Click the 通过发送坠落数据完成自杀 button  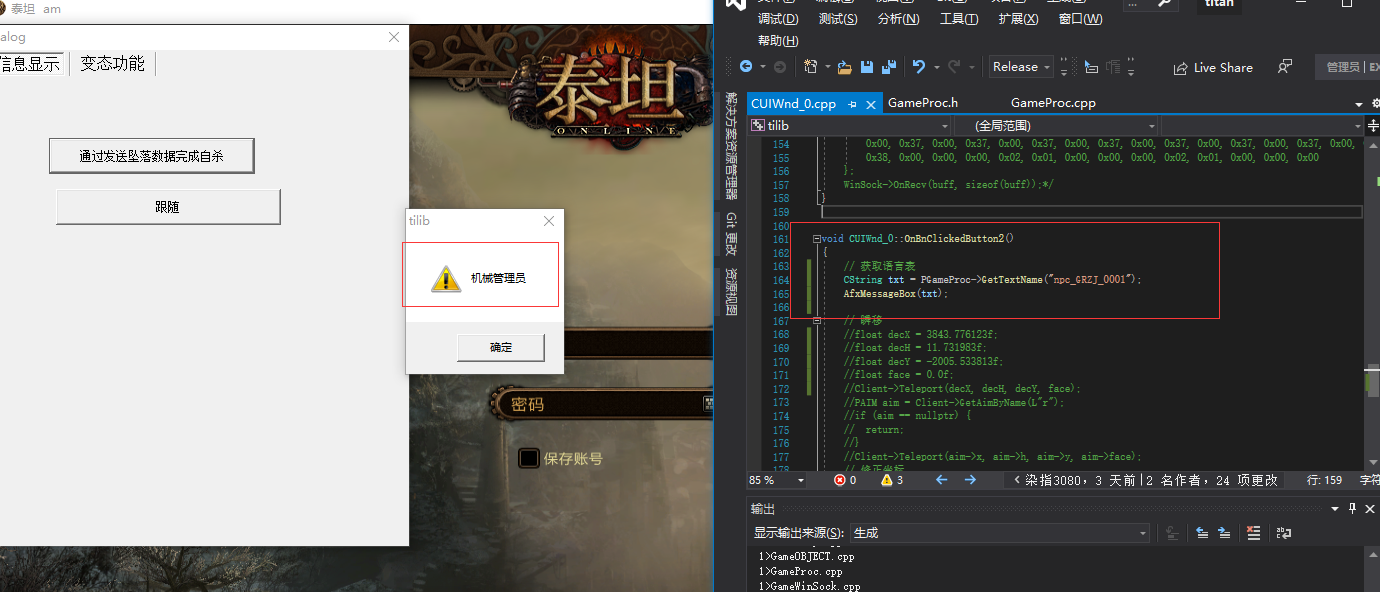coord(152,156)
